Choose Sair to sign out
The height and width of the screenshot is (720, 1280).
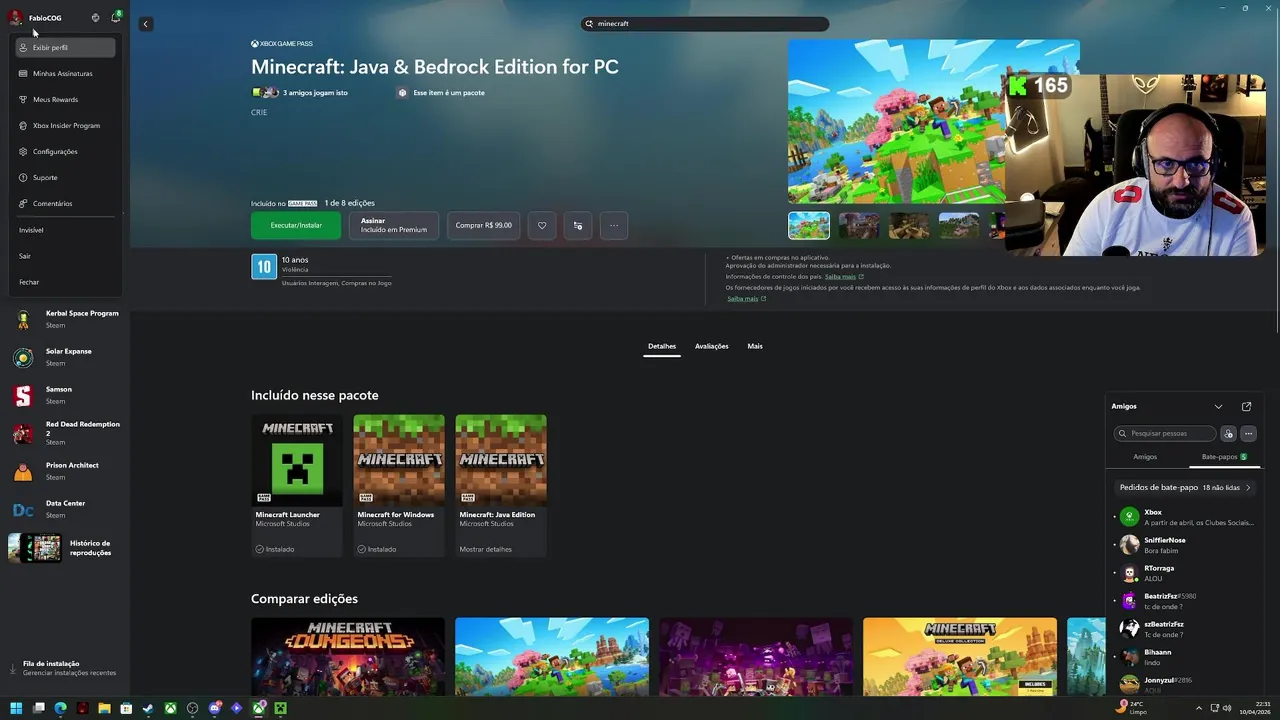pyautogui.click(x=65, y=256)
